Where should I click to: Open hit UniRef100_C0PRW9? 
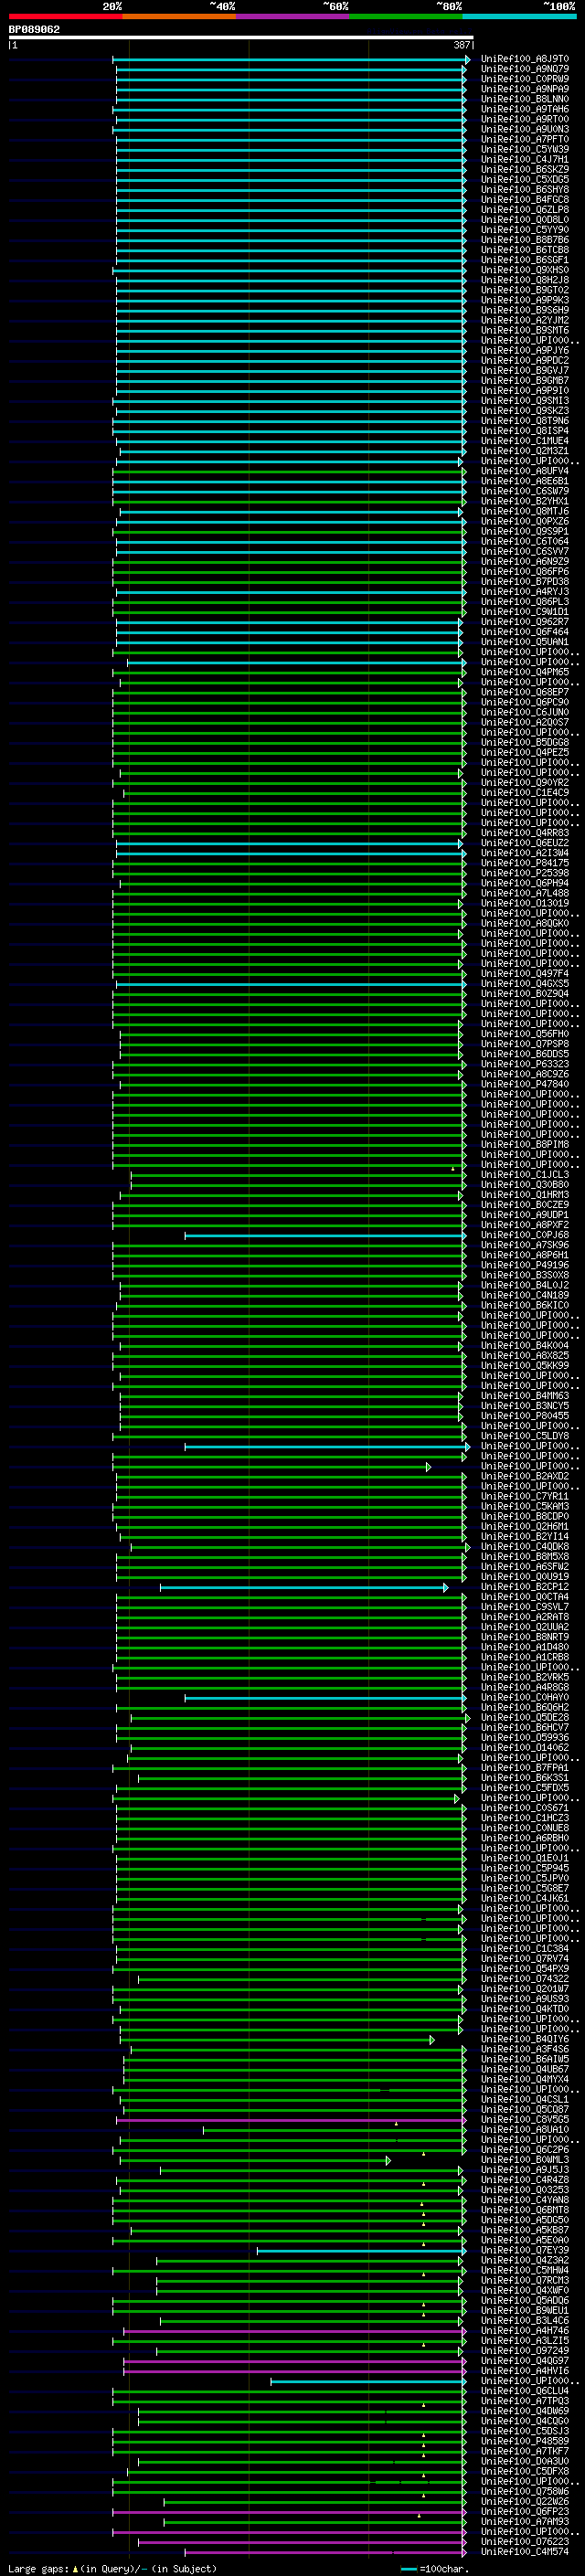[x=525, y=79]
